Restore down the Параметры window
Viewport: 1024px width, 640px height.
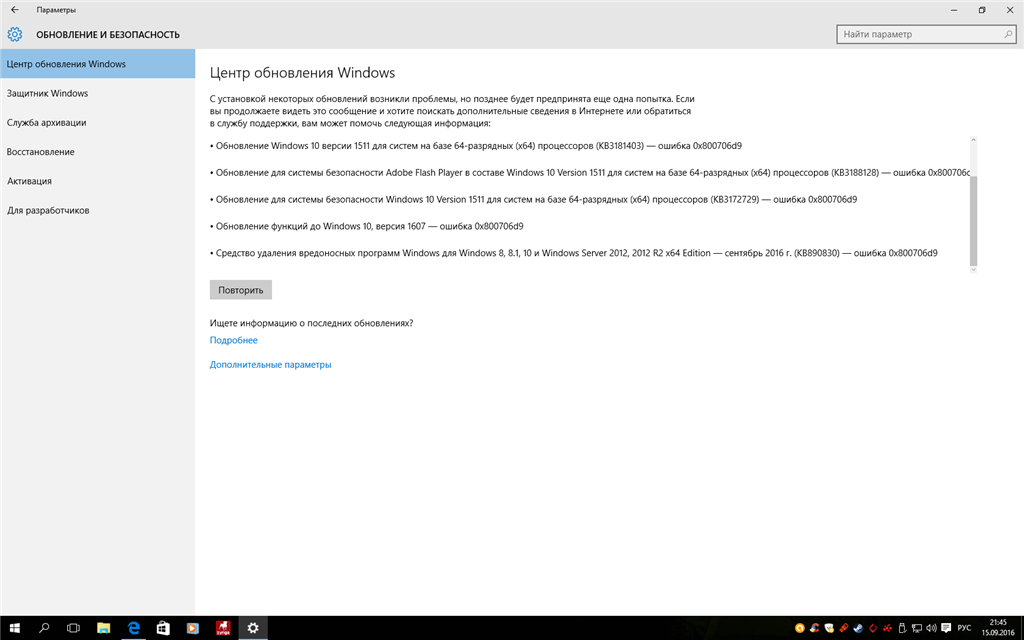(982, 10)
